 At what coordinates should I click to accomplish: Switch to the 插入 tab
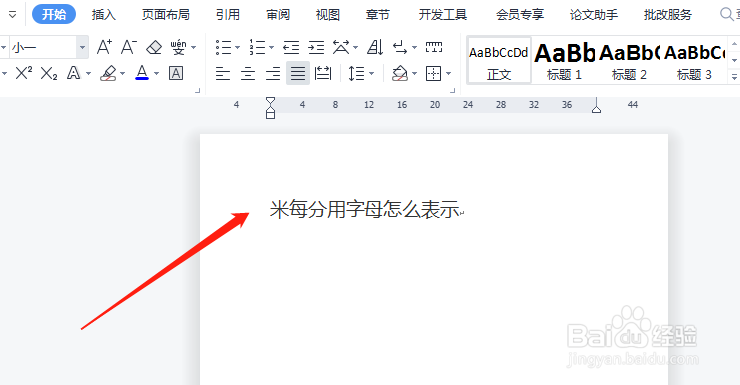tap(104, 15)
